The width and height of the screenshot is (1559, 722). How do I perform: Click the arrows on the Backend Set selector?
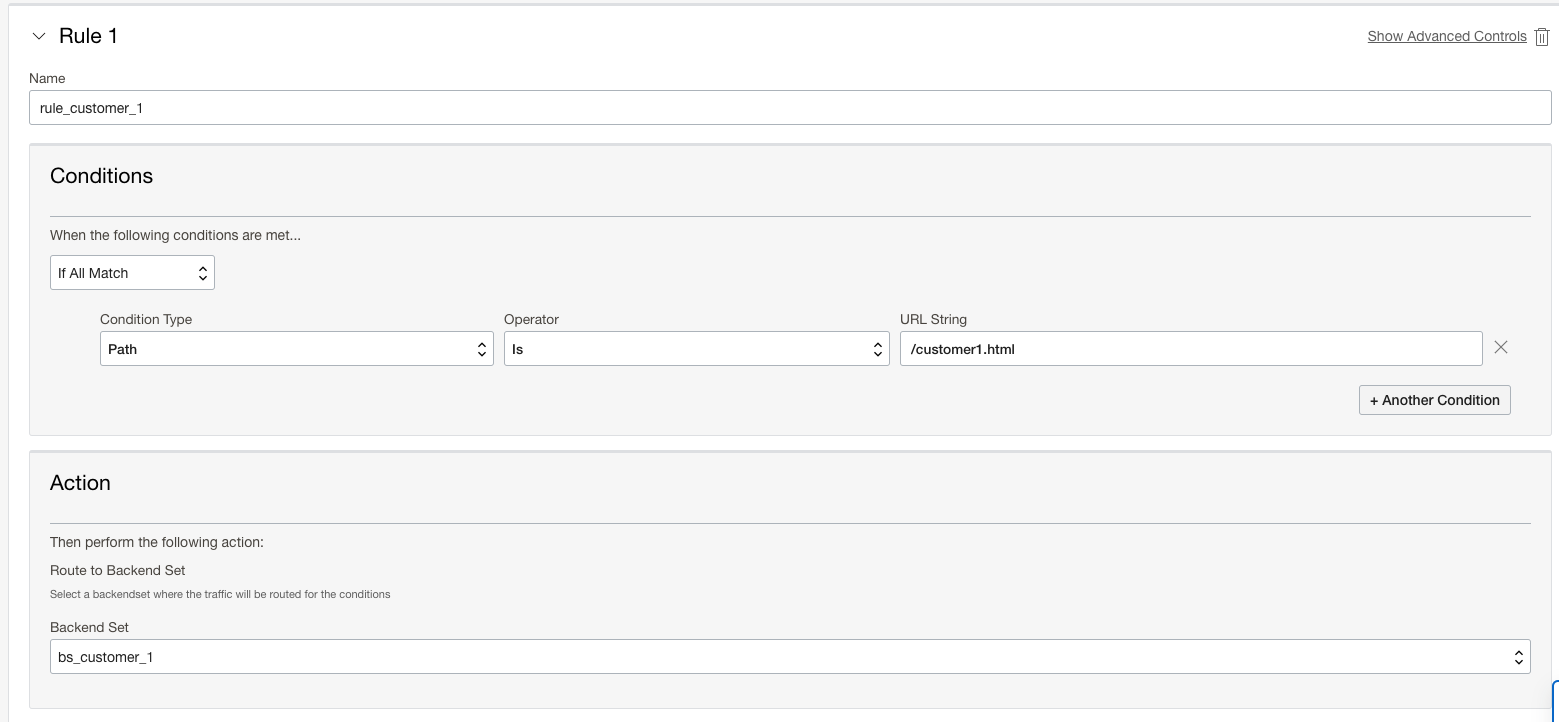[1518, 656]
